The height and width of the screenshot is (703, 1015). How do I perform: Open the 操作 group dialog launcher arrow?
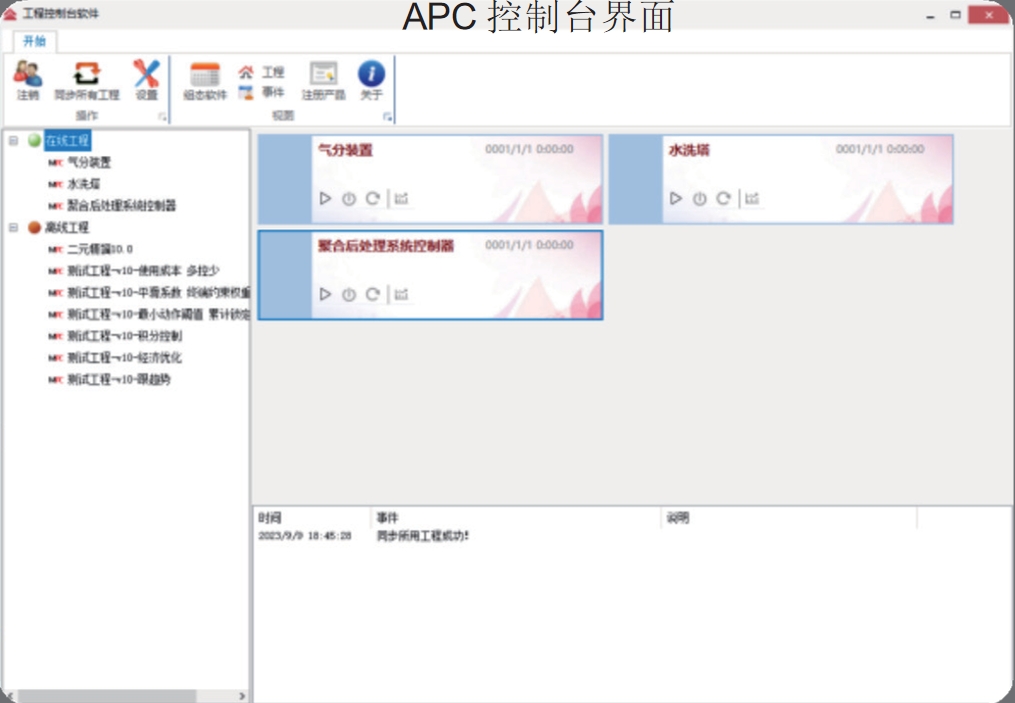tap(161, 118)
